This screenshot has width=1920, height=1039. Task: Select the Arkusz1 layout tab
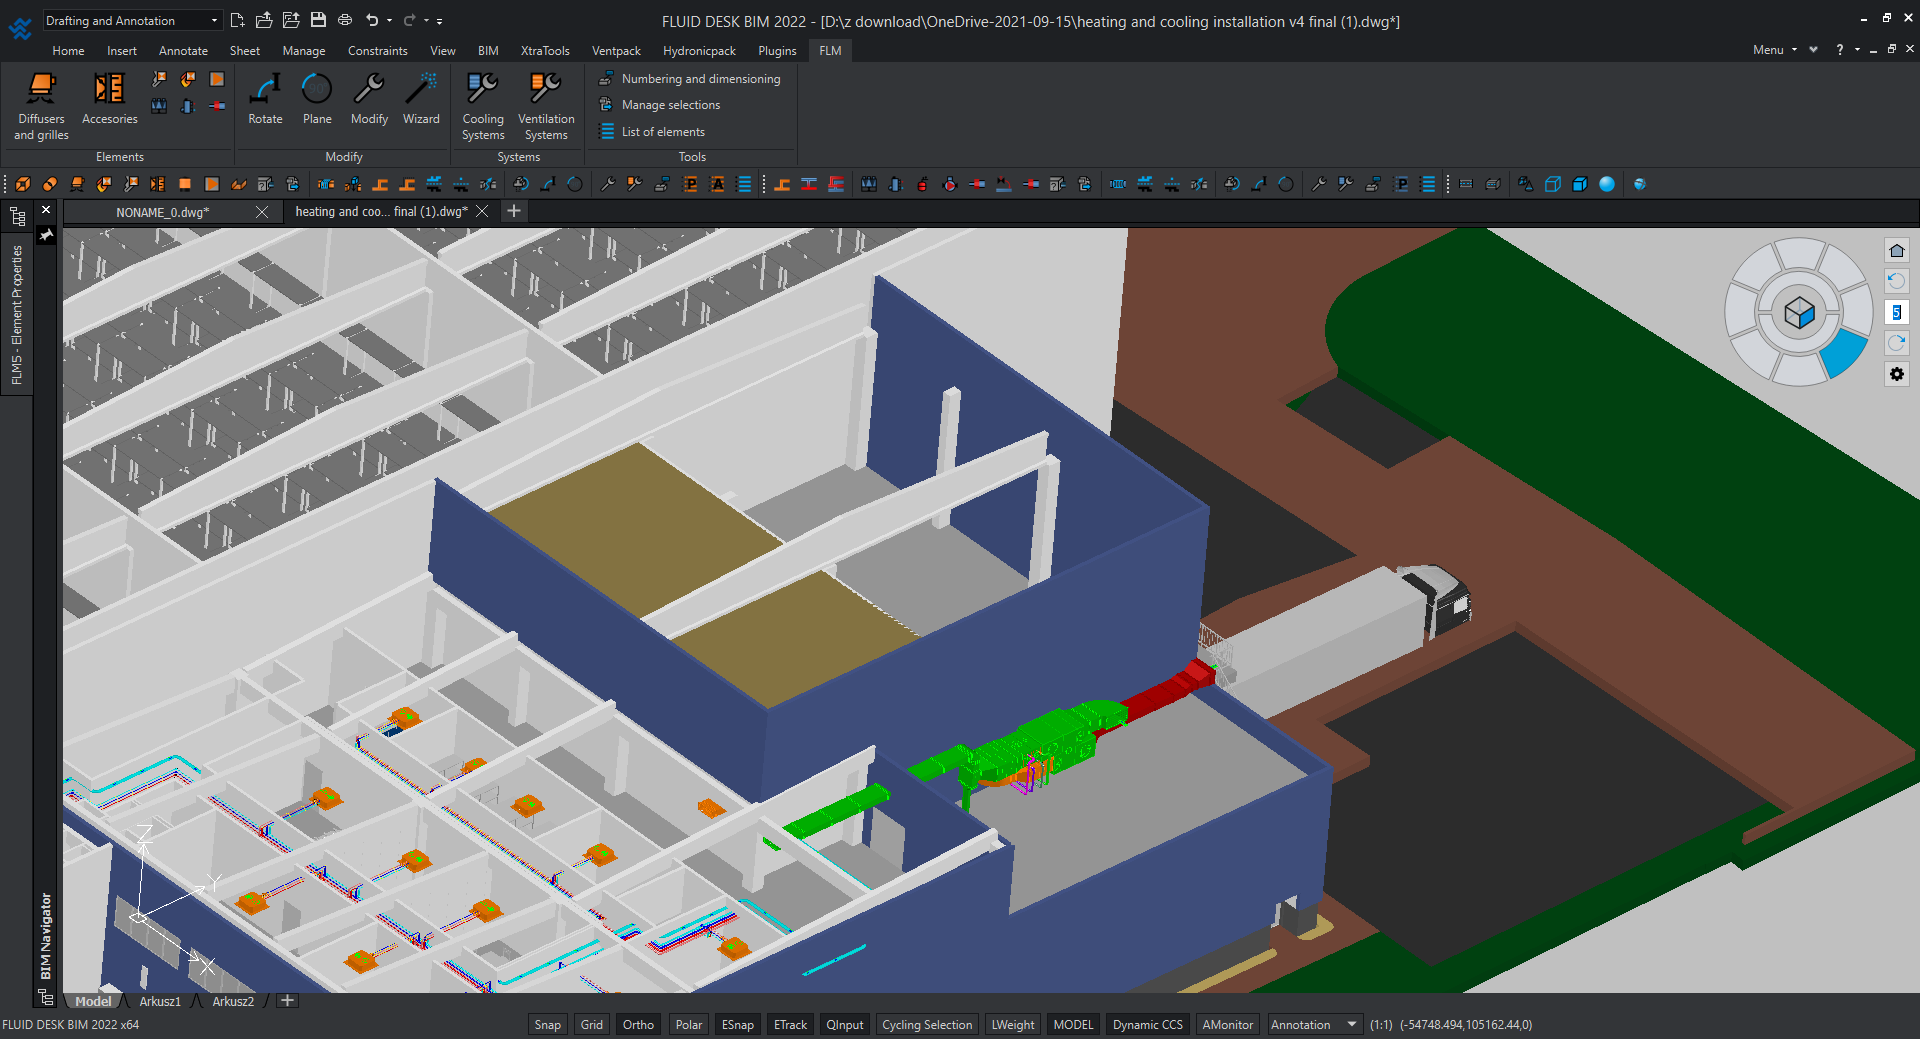160,1001
